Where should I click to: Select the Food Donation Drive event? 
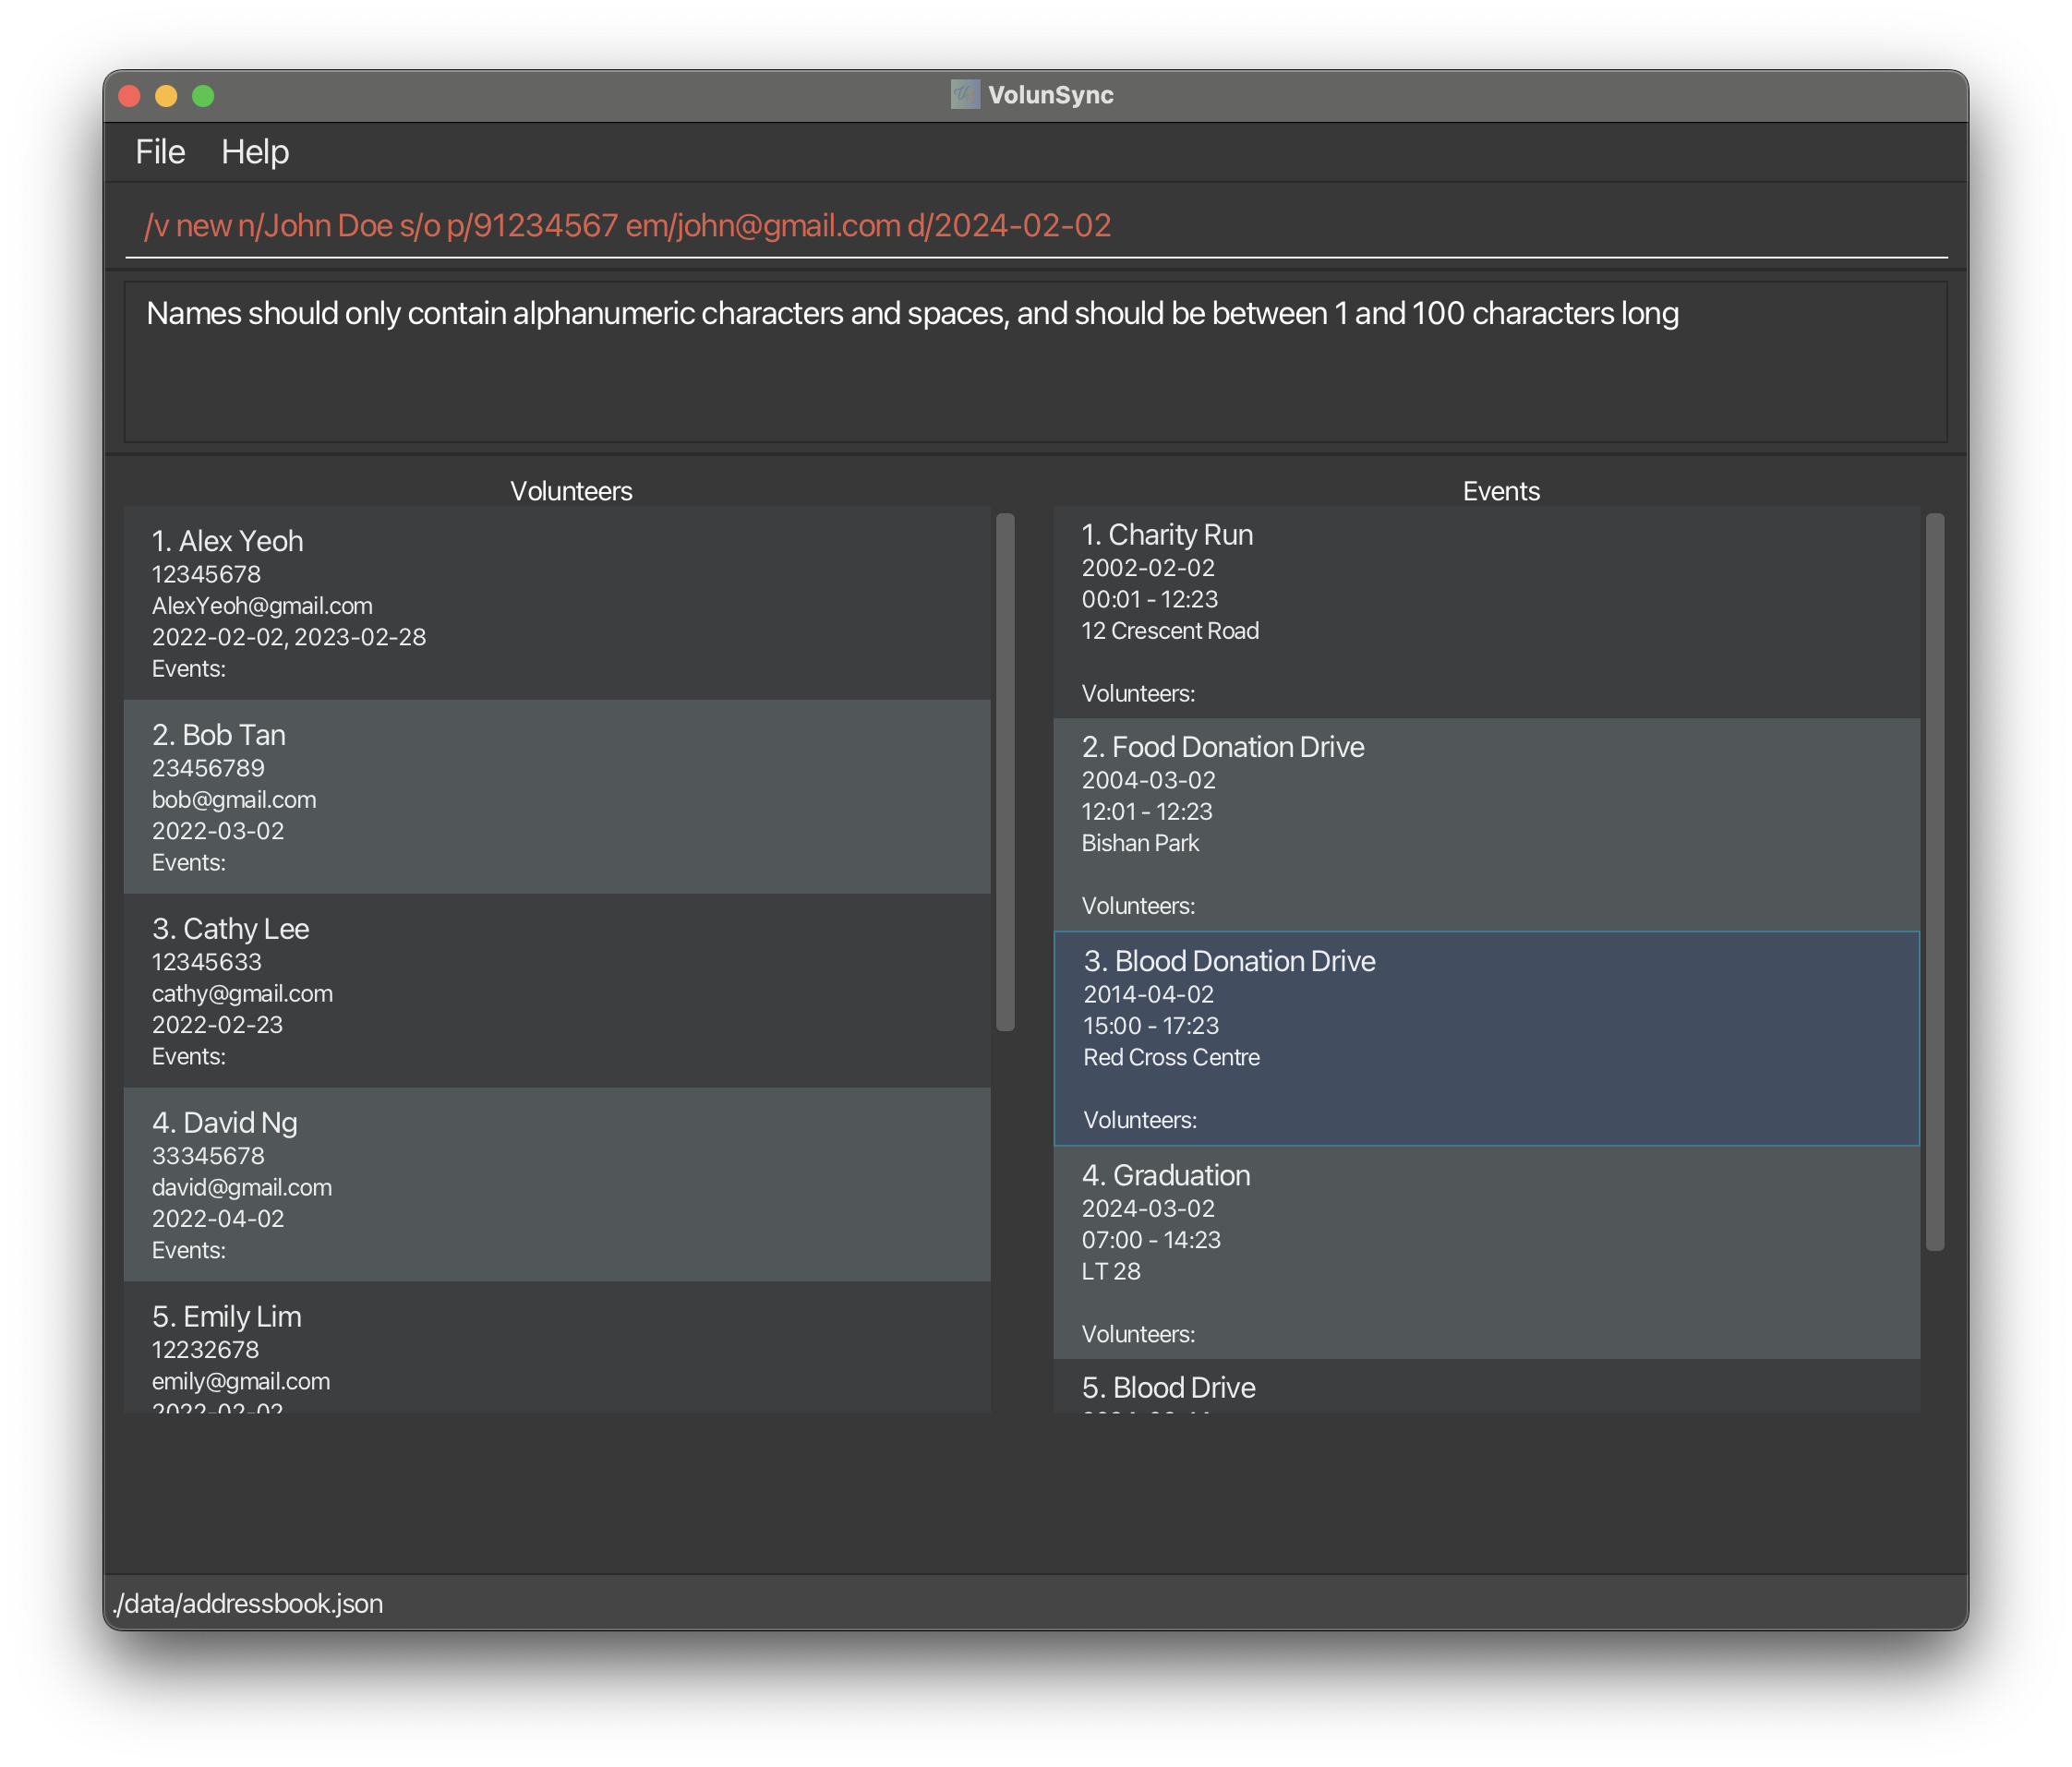click(x=1486, y=824)
